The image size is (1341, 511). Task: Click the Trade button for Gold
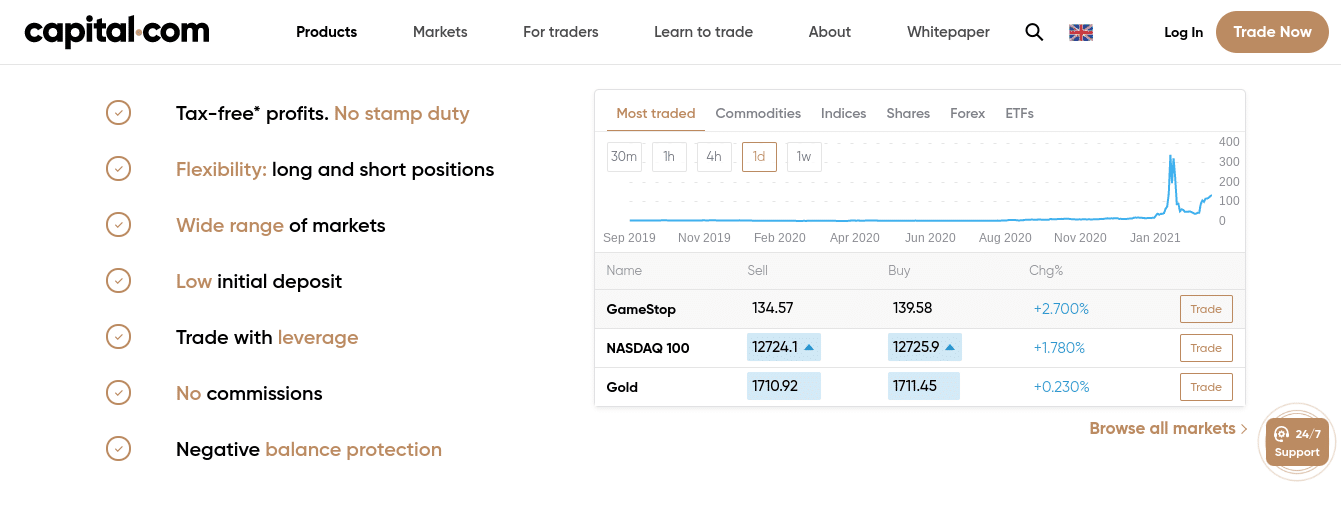click(1206, 387)
